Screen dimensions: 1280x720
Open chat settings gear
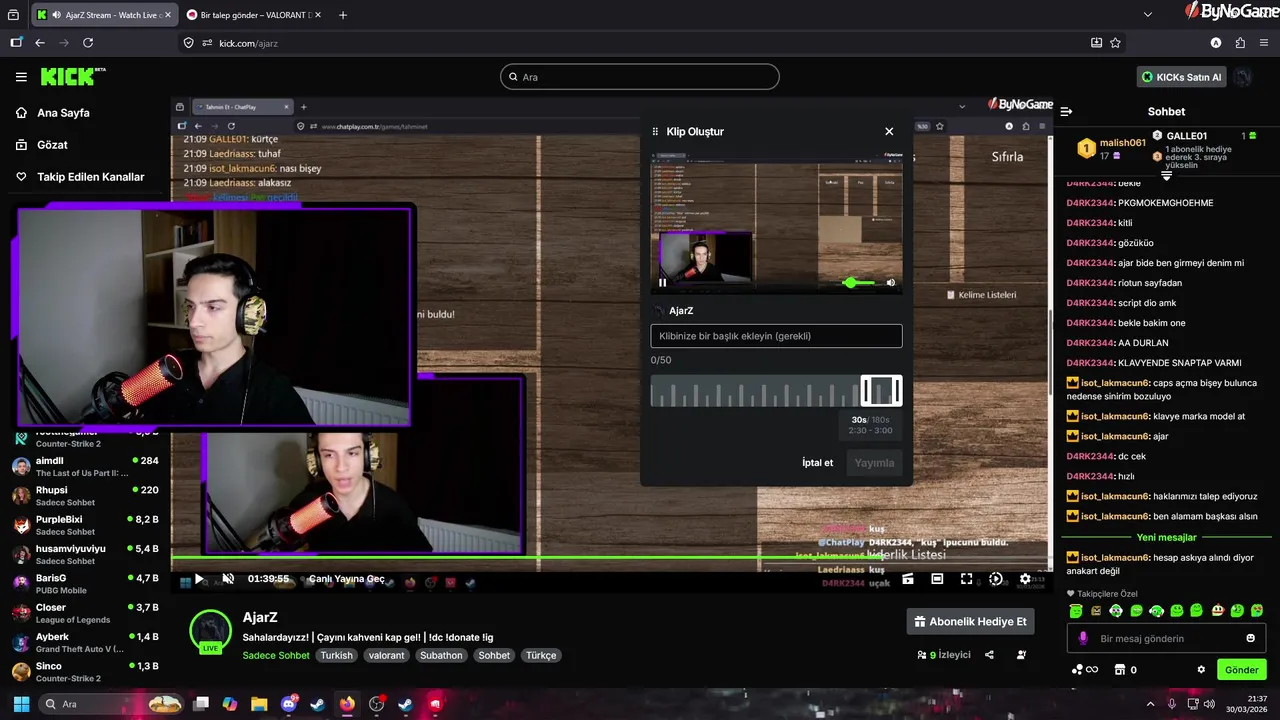(1201, 670)
